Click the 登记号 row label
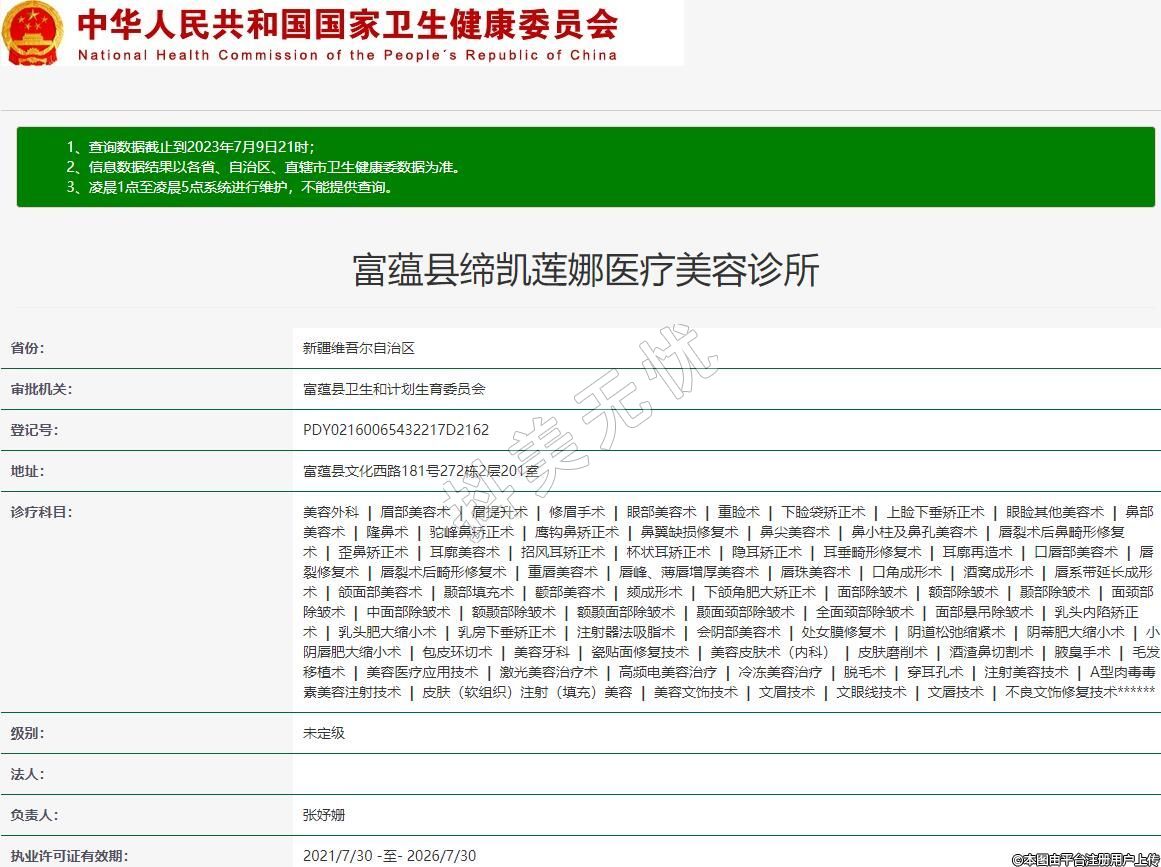 pos(34,430)
